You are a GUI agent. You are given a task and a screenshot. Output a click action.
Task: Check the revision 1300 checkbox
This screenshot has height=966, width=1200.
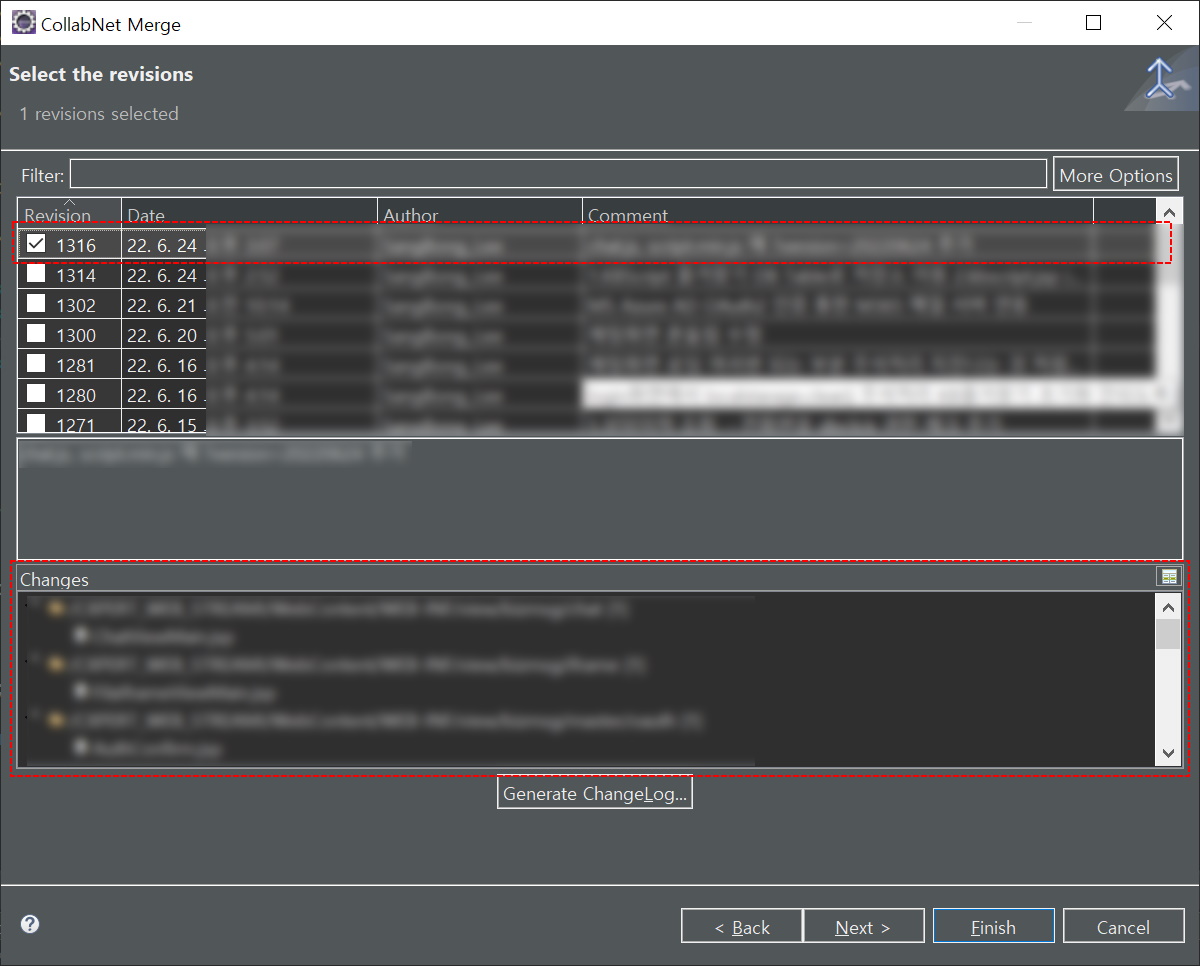coord(36,333)
